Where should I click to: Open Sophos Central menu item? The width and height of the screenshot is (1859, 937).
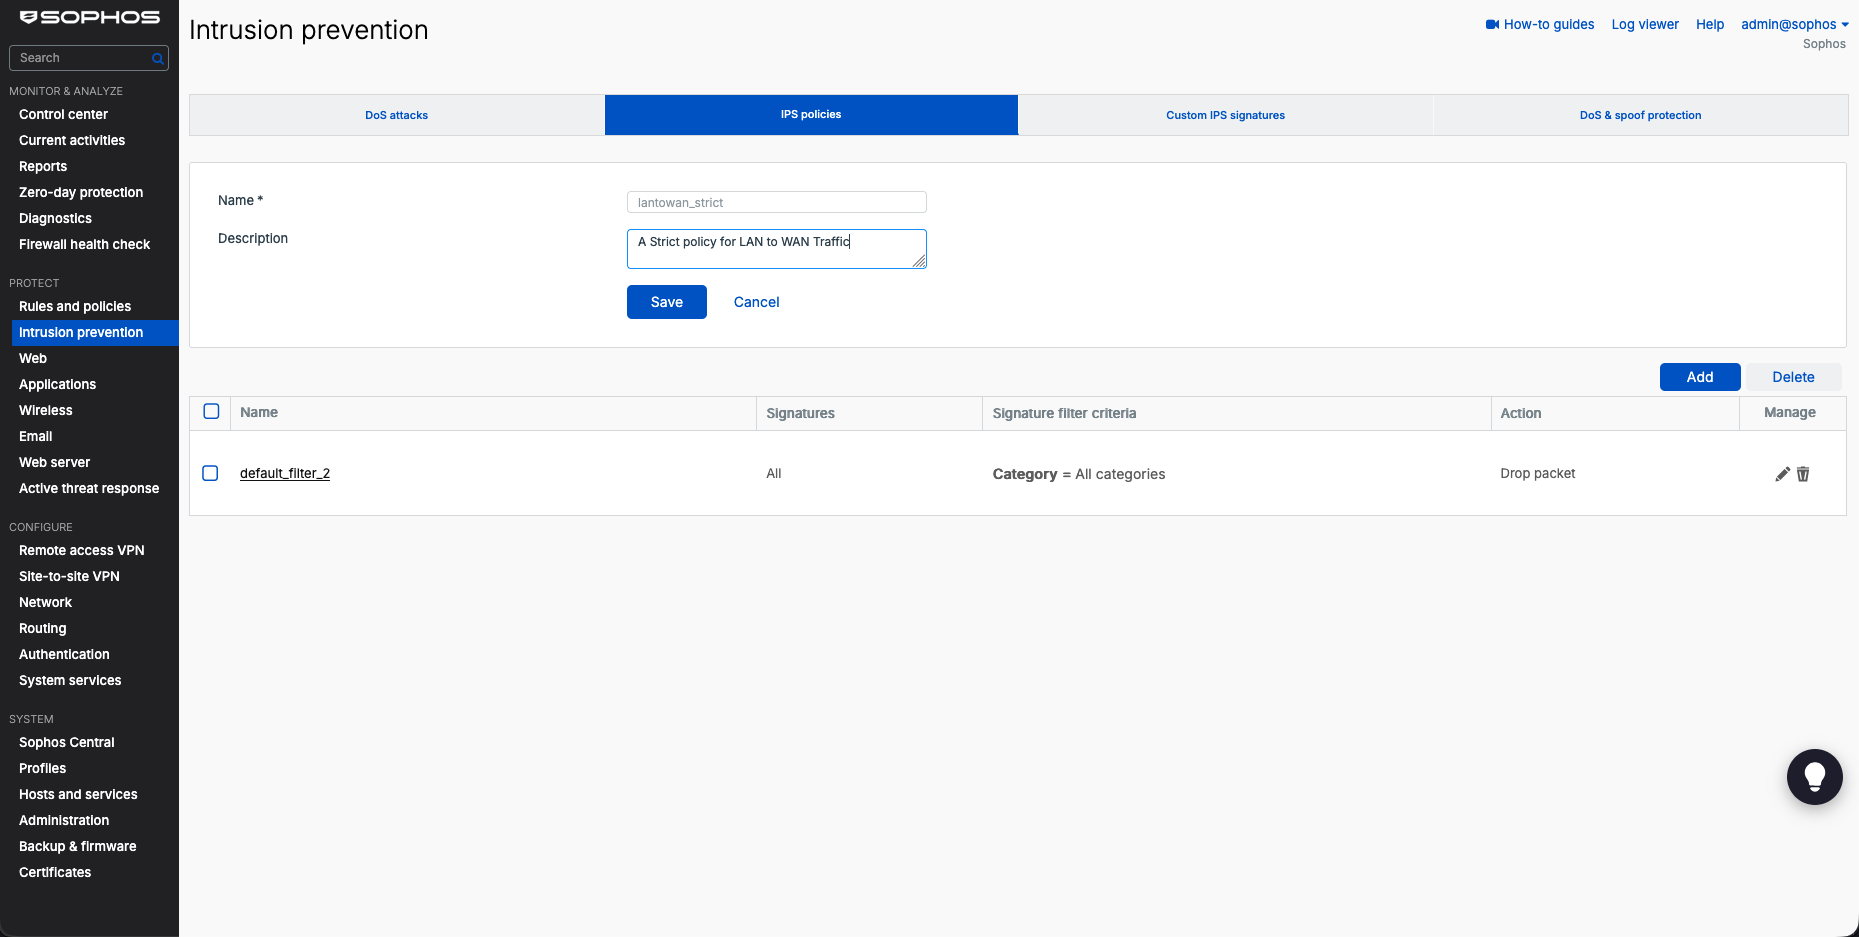pyautogui.click(x=67, y=742)
